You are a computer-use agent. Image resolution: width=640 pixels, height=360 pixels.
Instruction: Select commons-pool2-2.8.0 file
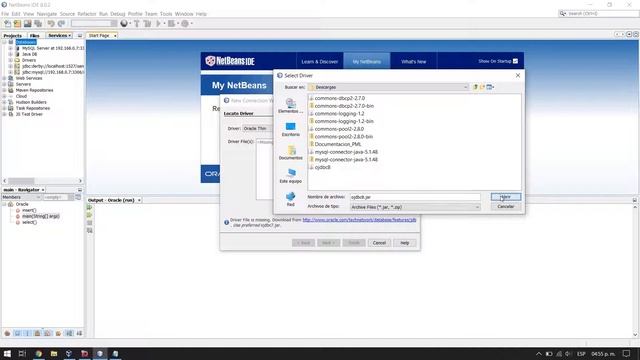tap(336, 129)
